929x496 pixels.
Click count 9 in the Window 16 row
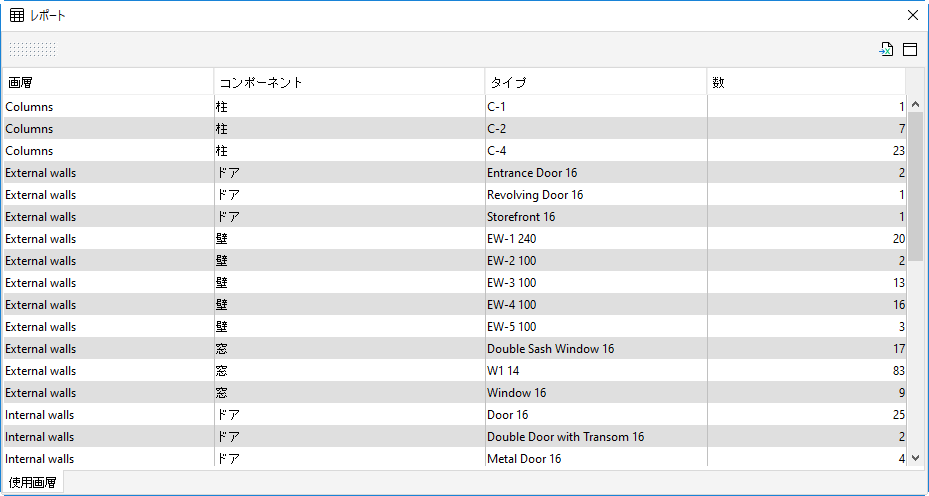coord(806,392)
